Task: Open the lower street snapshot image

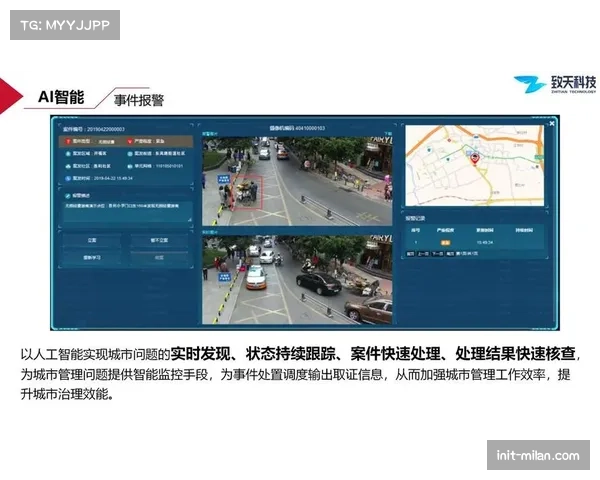Action: 297,280
